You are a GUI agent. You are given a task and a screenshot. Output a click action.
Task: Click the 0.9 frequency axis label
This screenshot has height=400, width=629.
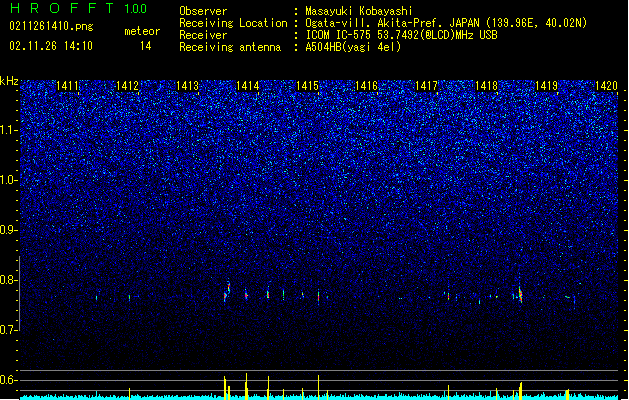[9, 230]
